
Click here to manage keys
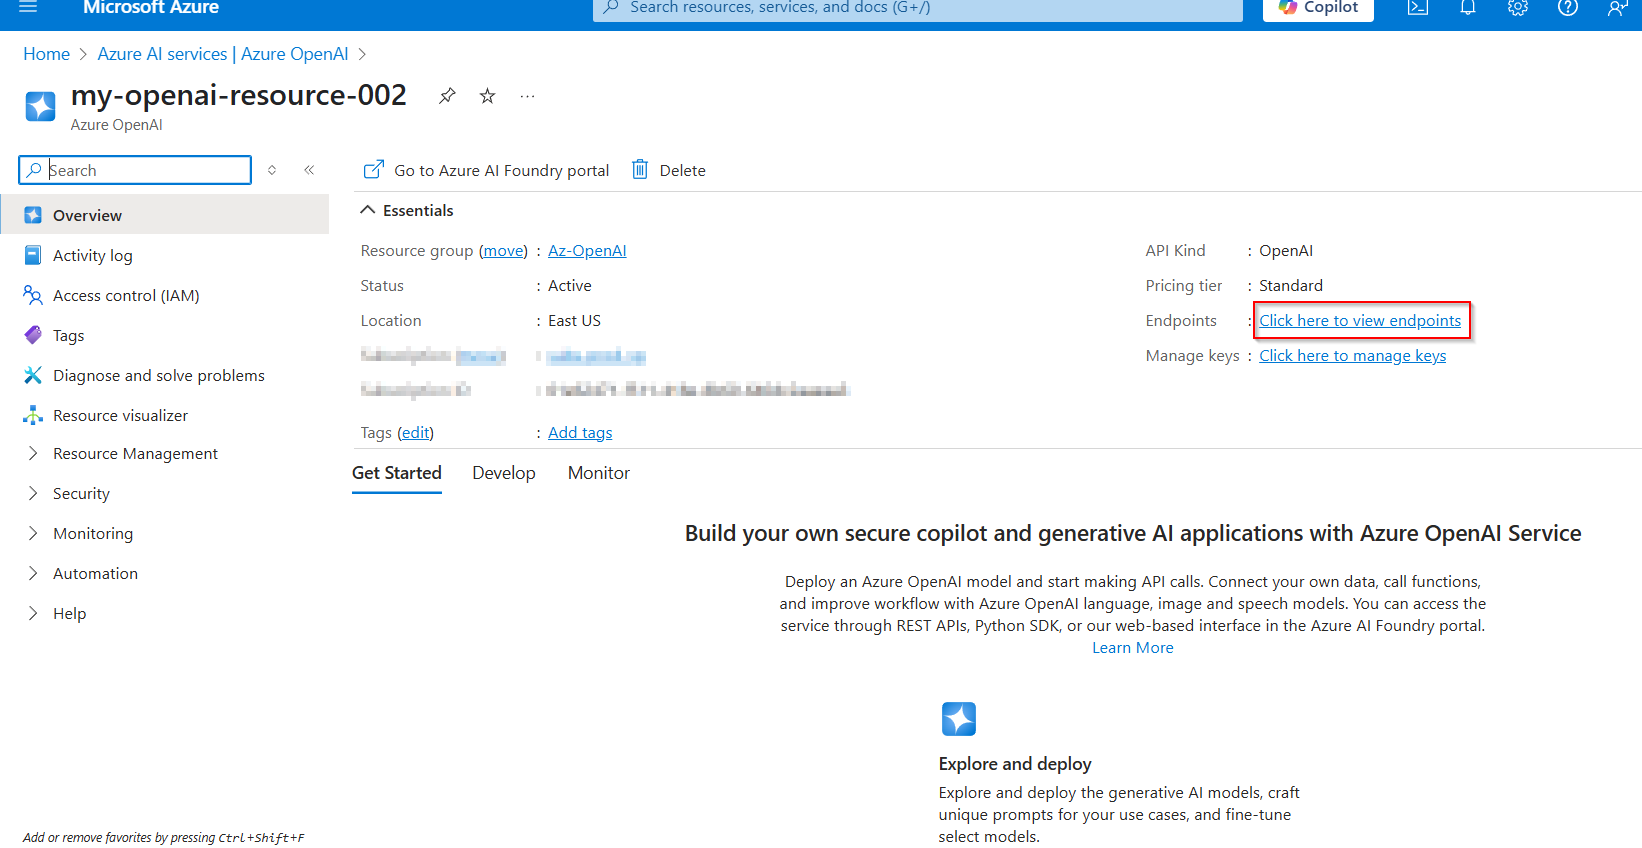1352,355
